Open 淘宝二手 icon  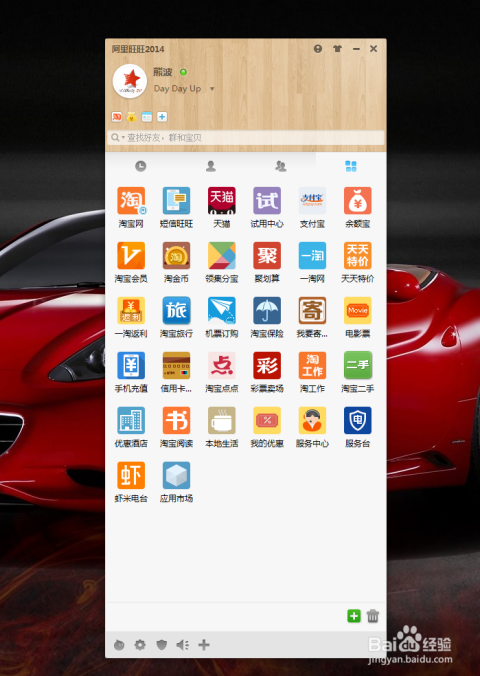(358, 366)
